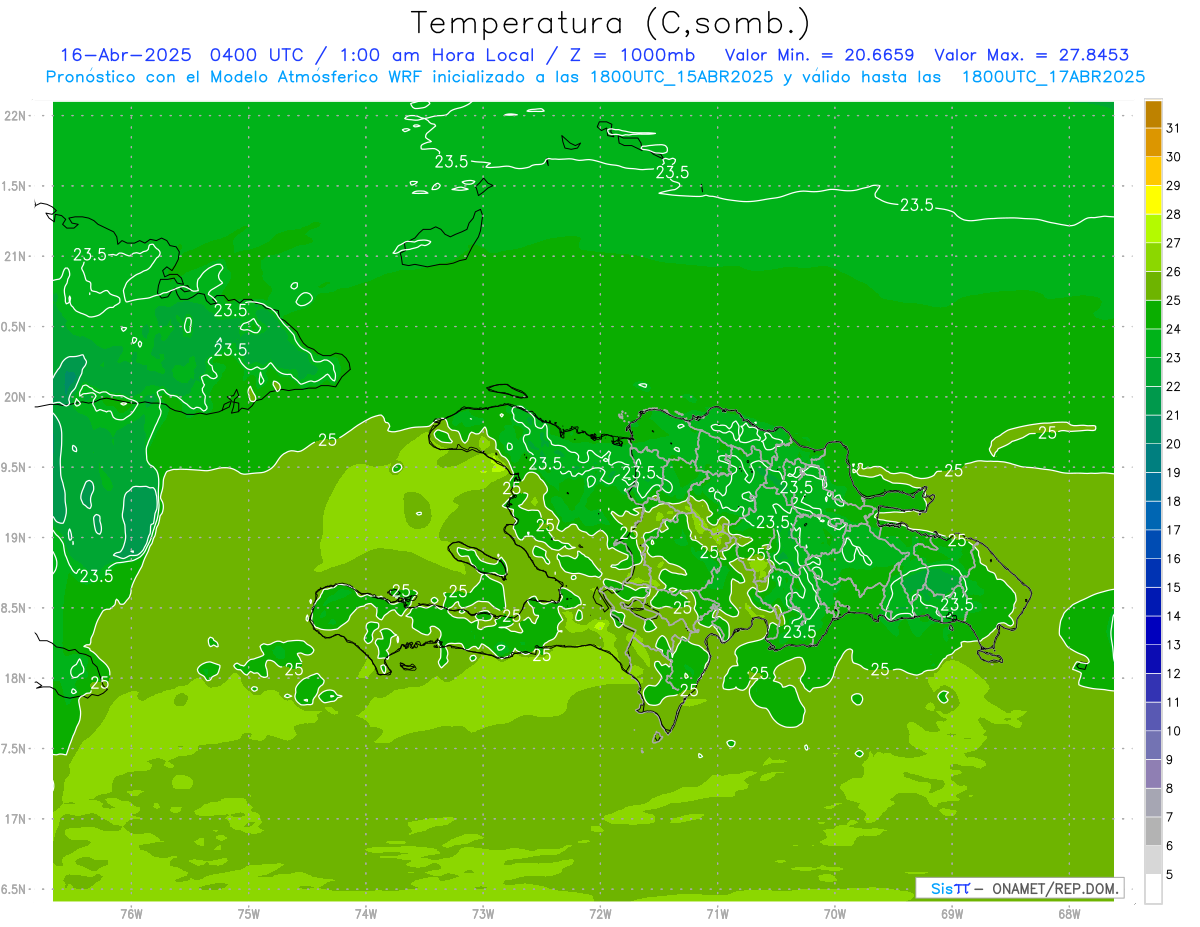
Task: Click the 17N latitude axis label
Action: (16, 819)
